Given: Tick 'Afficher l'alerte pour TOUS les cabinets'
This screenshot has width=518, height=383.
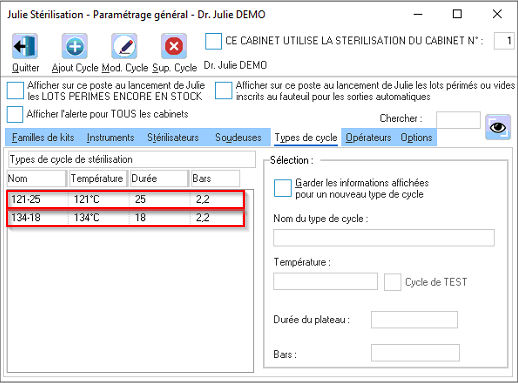Looking at the screenshot, I should (15, 114).
